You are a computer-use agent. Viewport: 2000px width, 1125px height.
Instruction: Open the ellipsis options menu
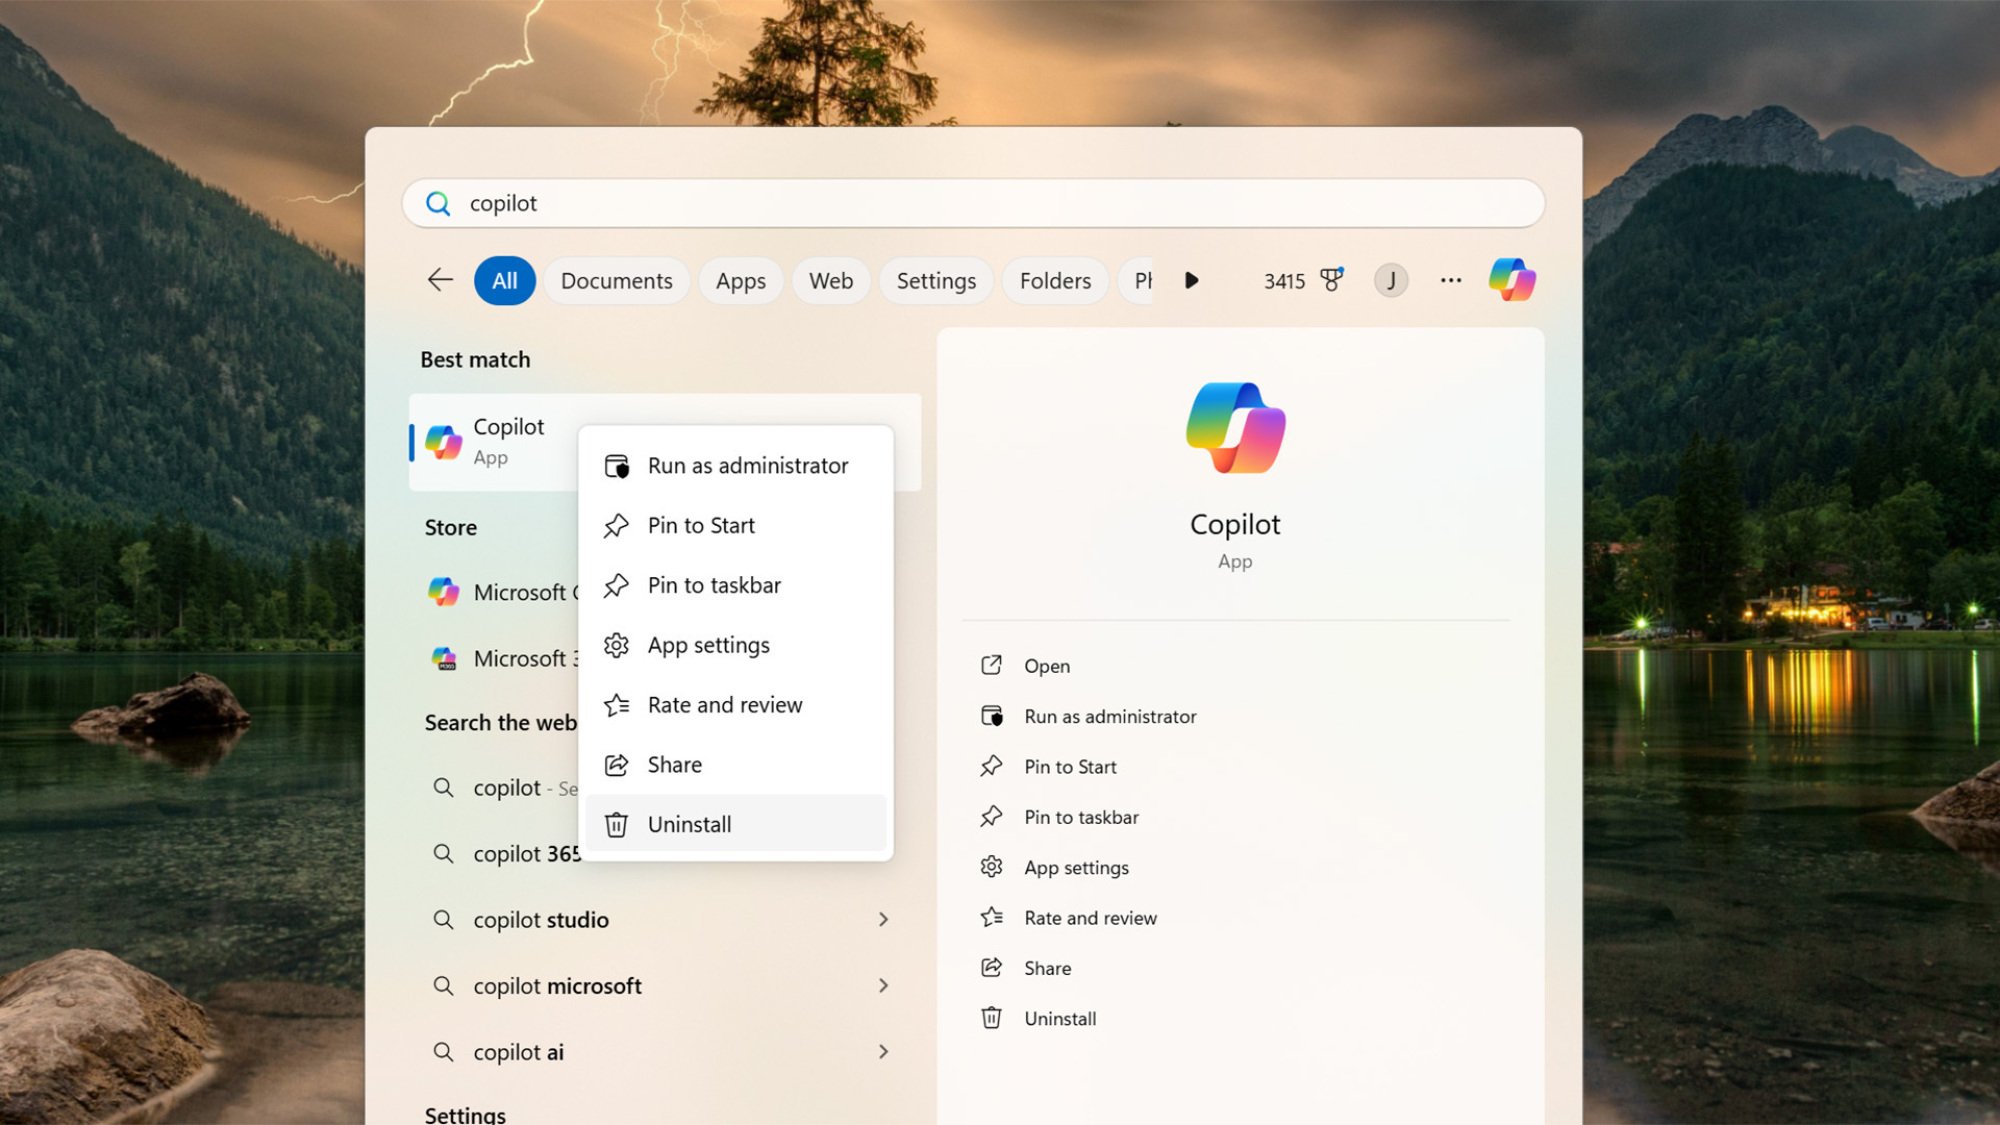click(x=1449, y=280)
